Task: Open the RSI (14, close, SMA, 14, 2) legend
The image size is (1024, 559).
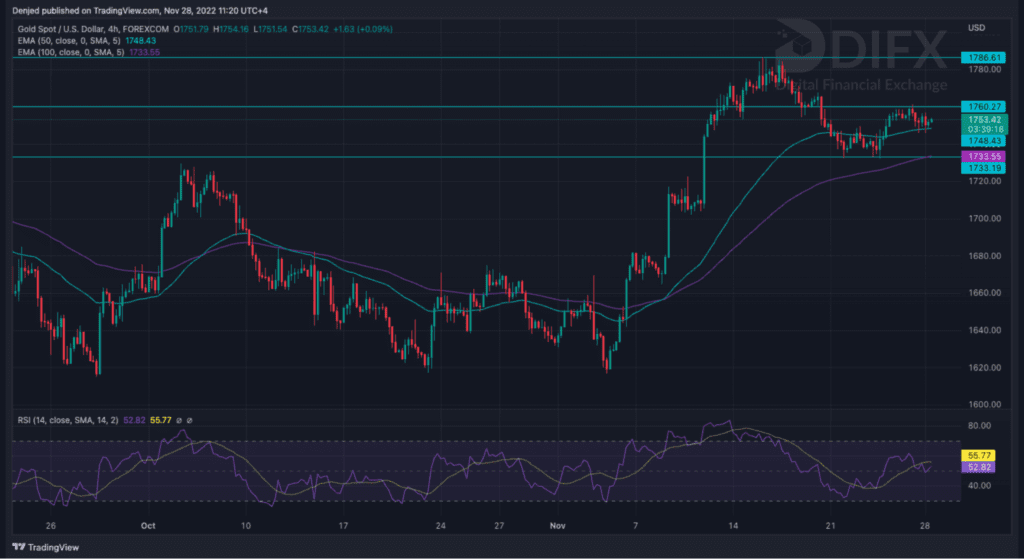Action: pyautogui.click(x=66, y=420)
